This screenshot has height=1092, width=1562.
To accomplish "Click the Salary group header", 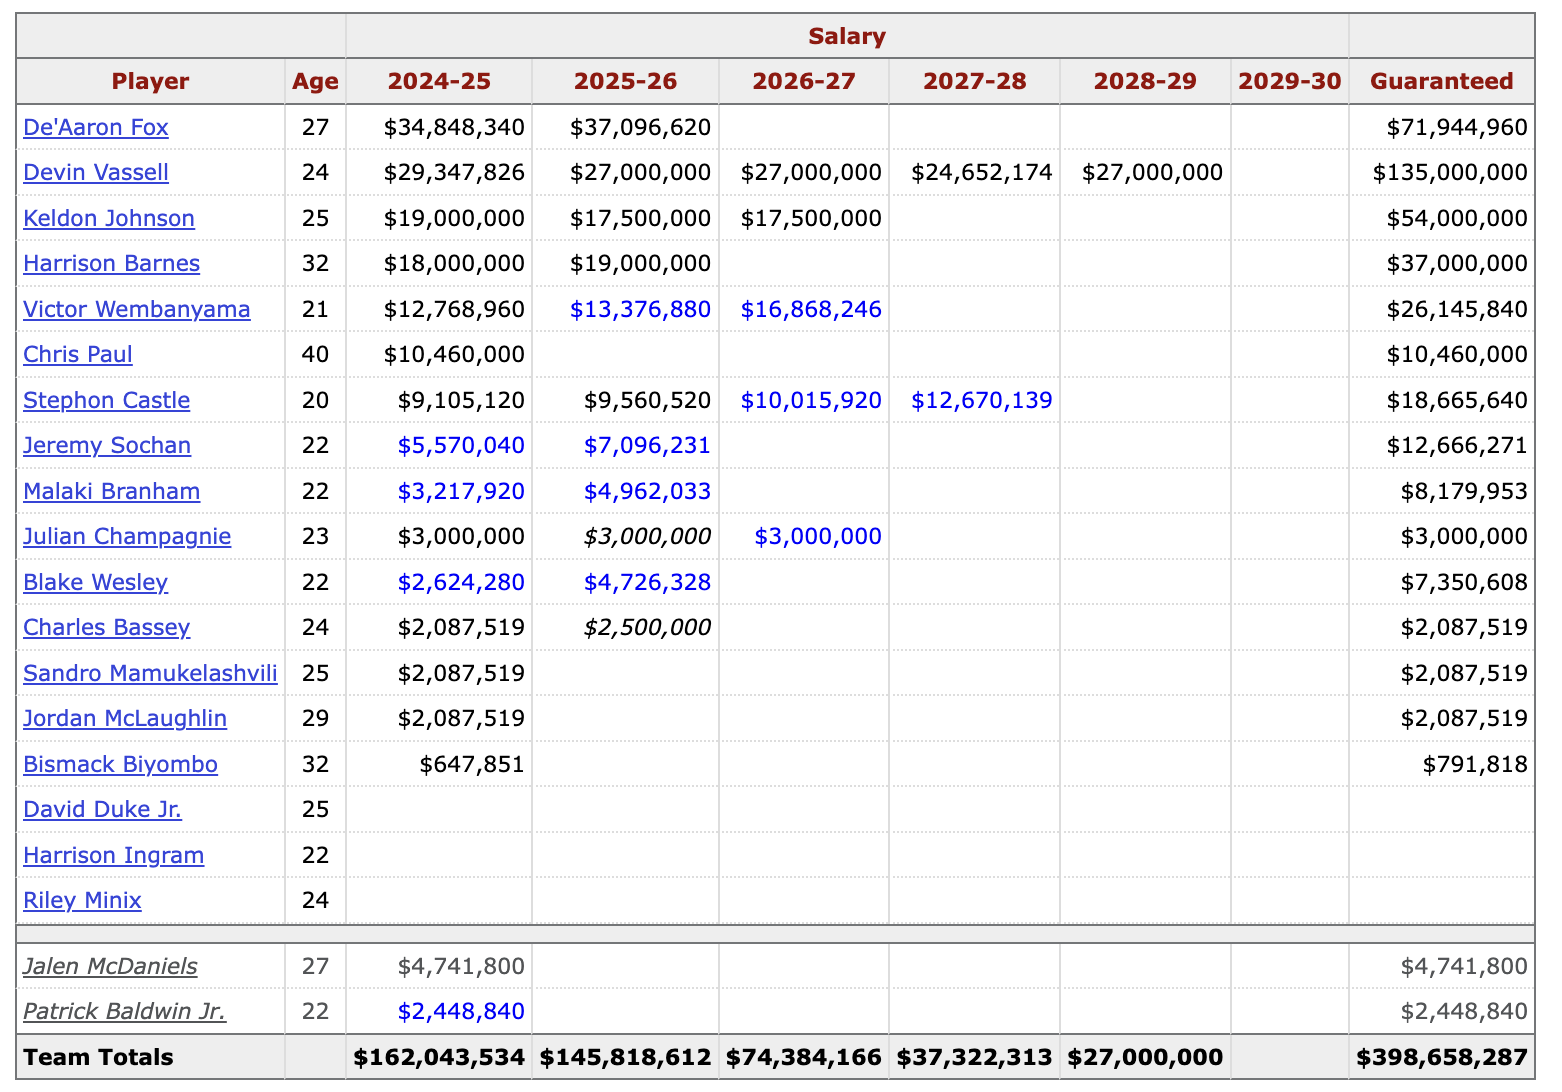I will [847, 36].
